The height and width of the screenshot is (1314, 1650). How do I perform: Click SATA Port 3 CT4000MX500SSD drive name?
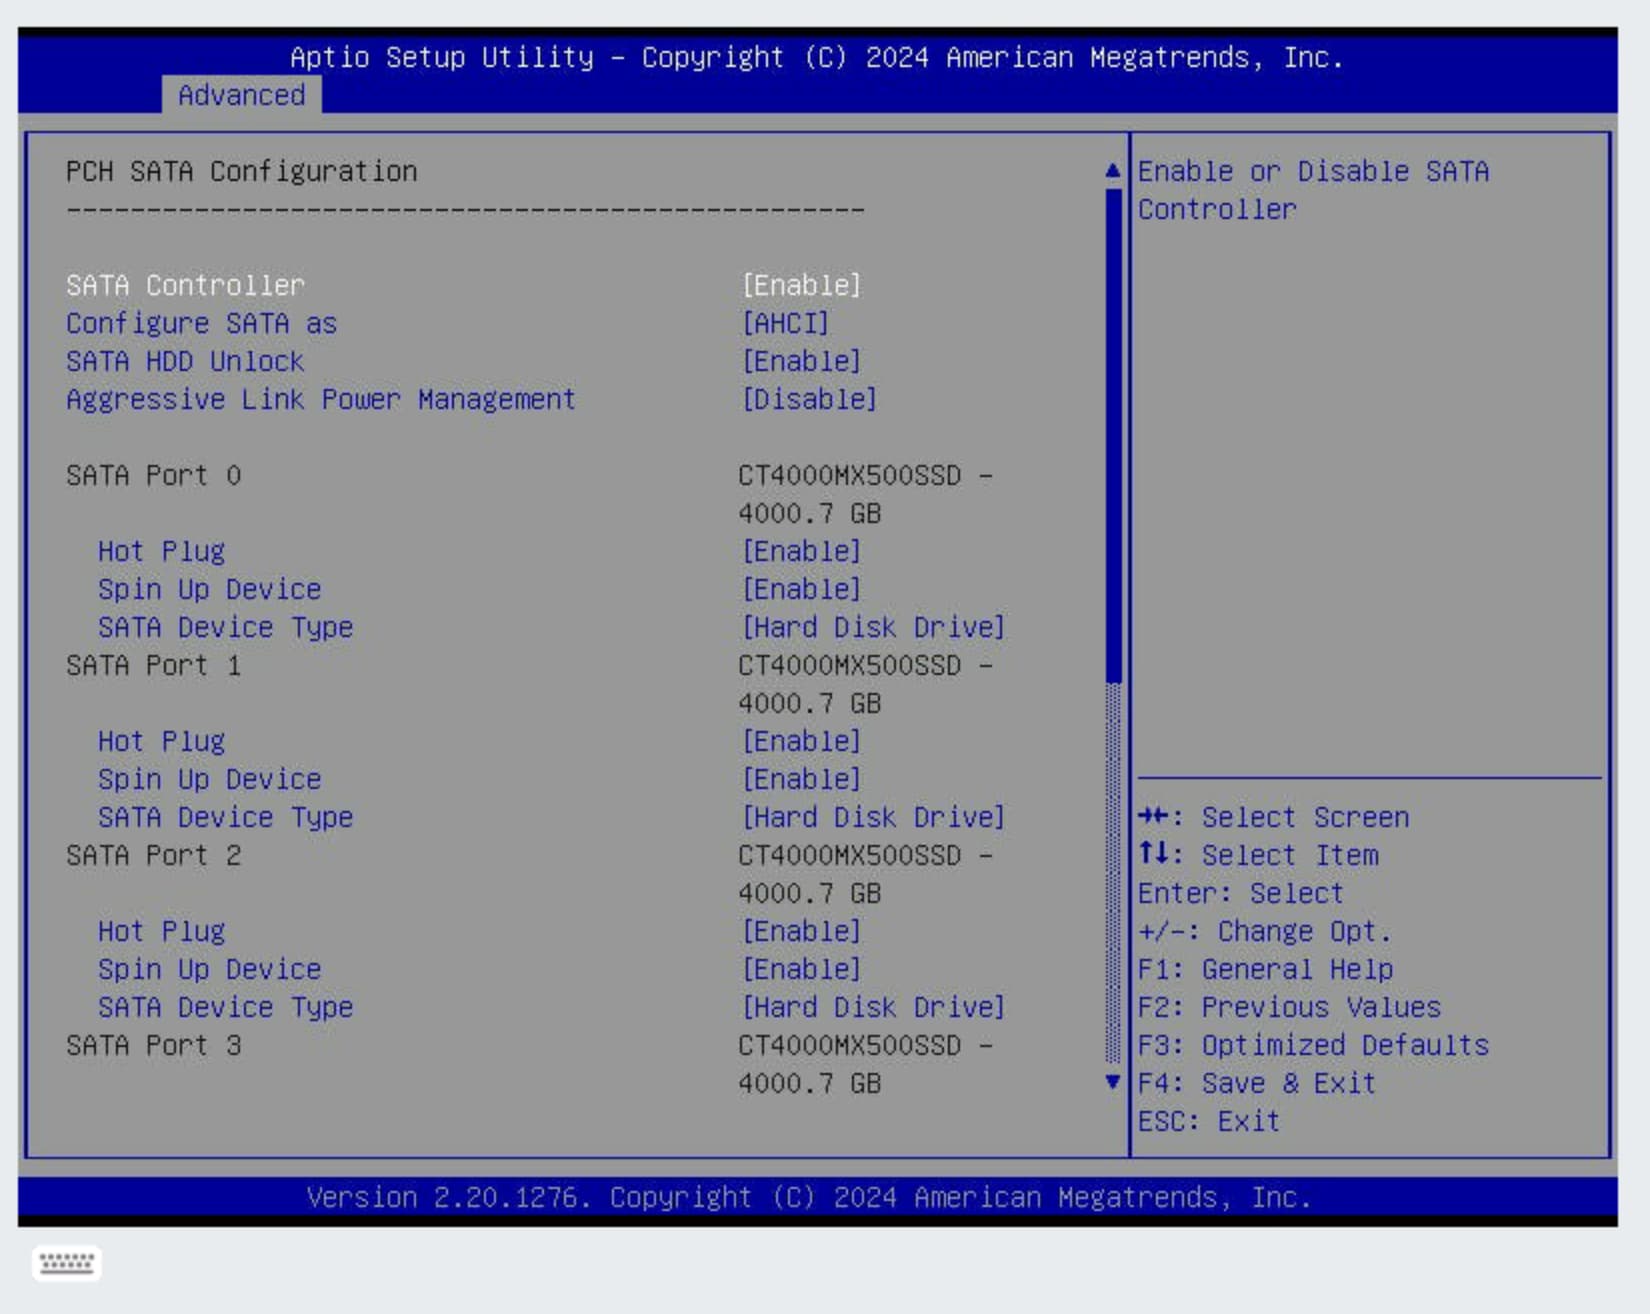point(849,1045)
